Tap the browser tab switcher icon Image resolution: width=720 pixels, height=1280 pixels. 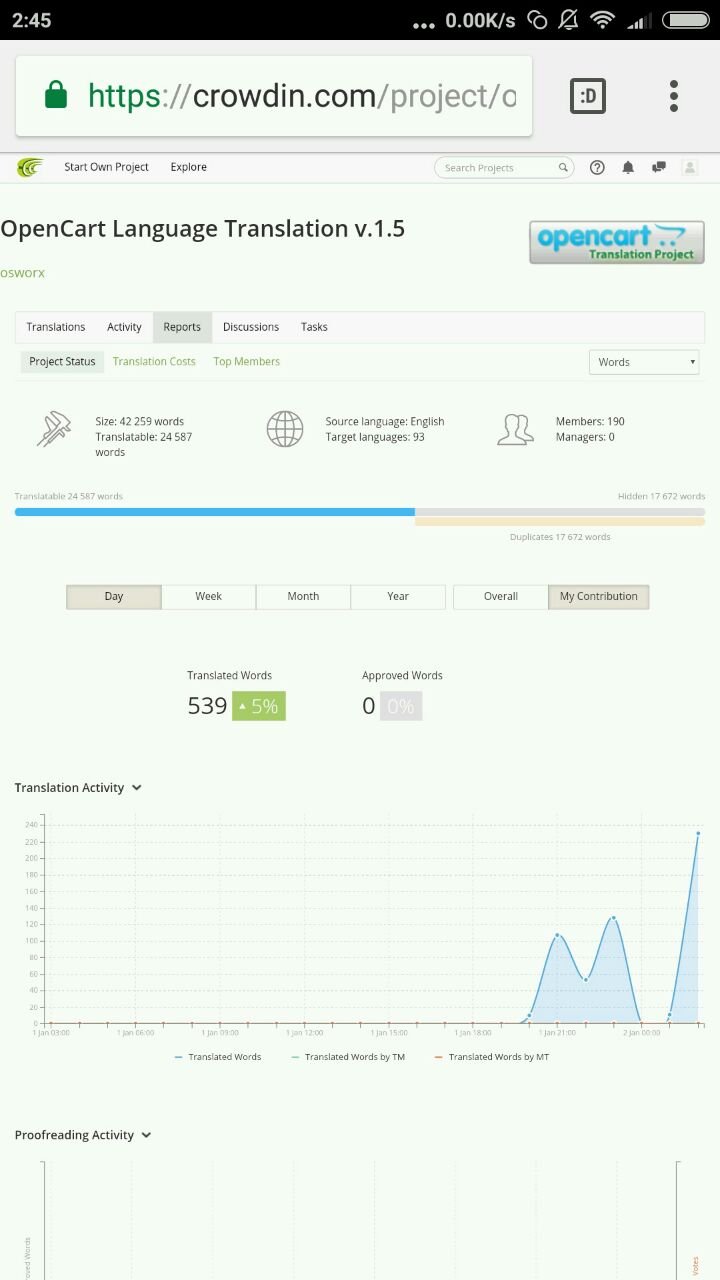[588, 96]
